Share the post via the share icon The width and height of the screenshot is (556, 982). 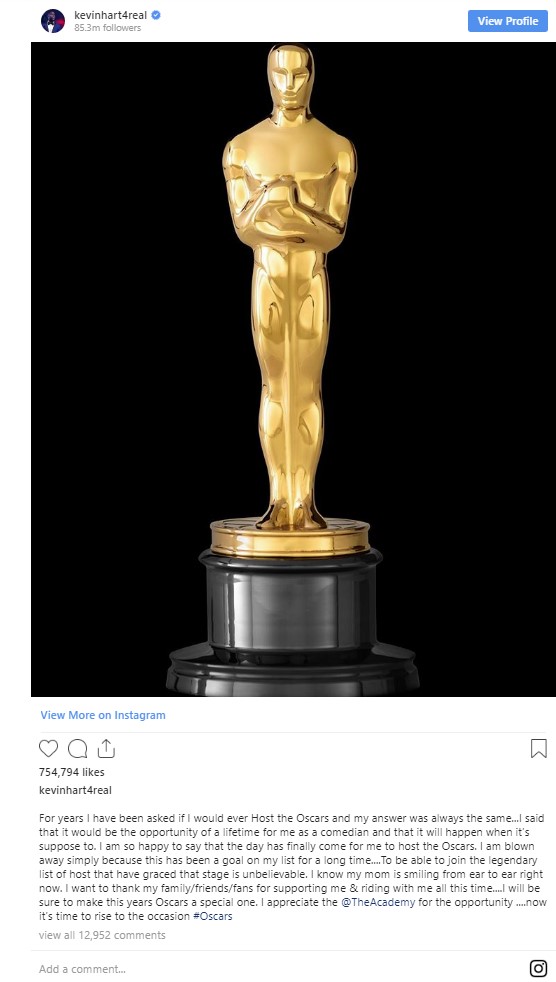point(106,748)
